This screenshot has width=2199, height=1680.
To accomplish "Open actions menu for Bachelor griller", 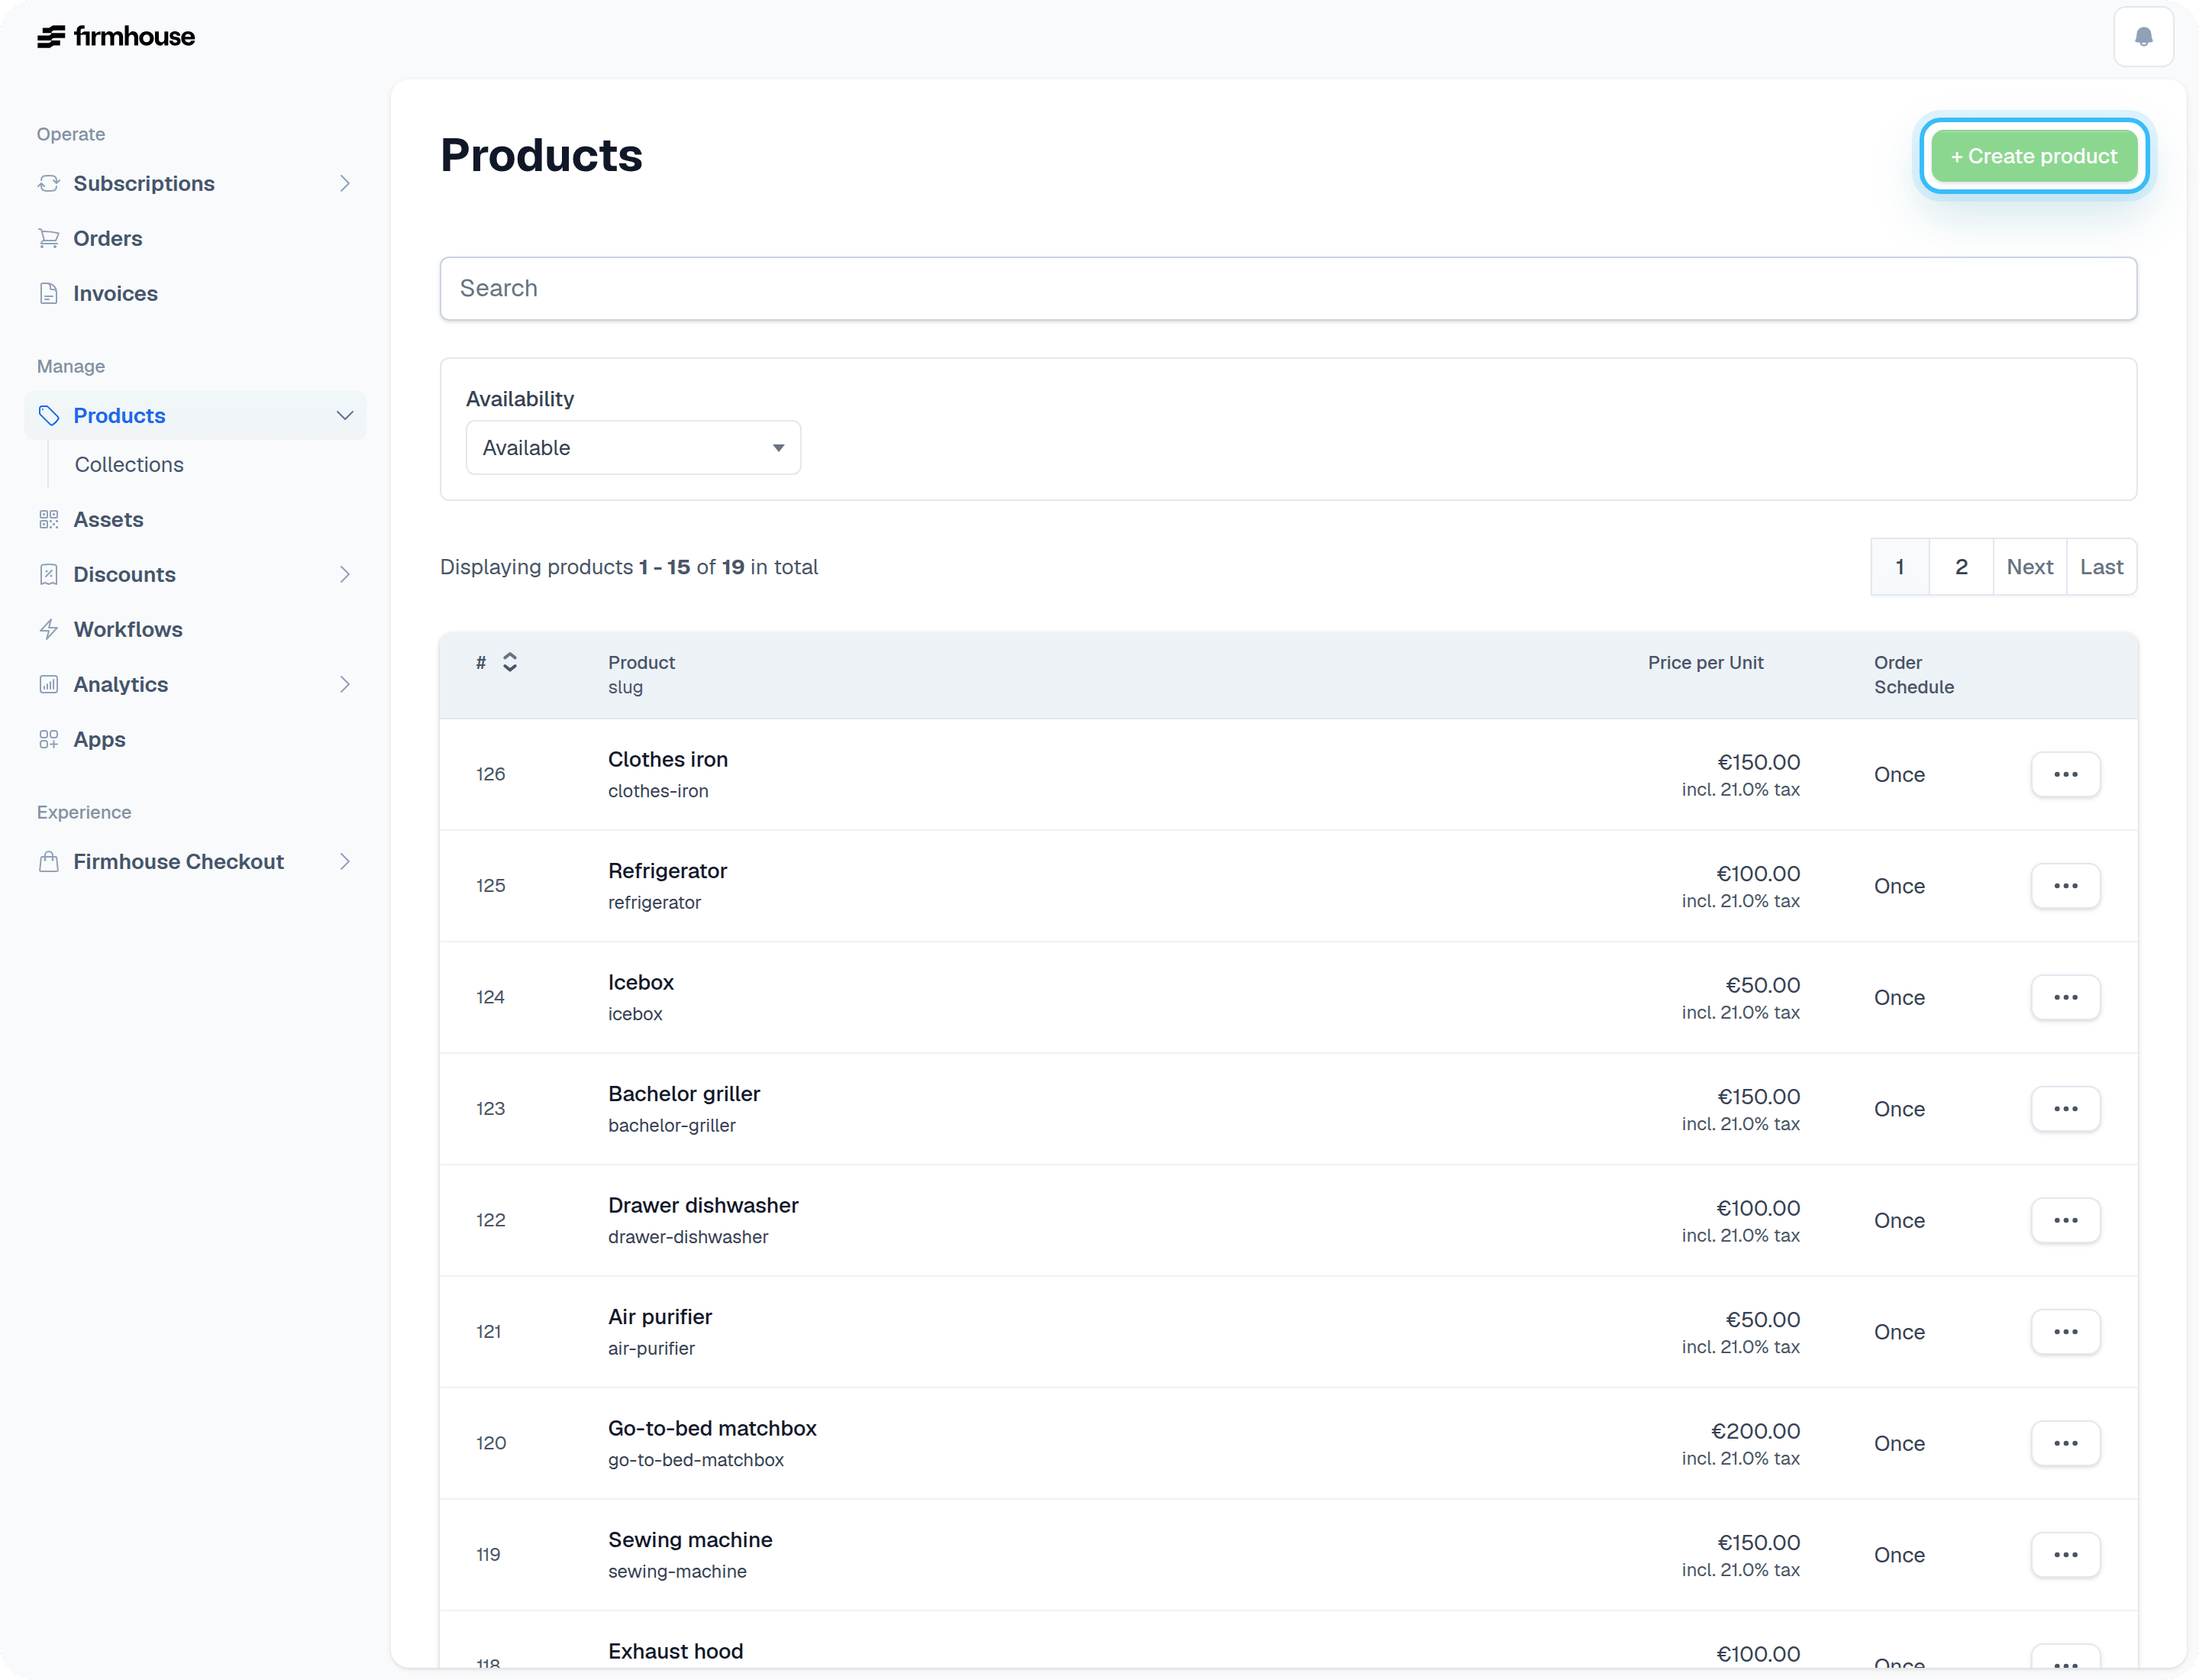I will 2065,1109.
